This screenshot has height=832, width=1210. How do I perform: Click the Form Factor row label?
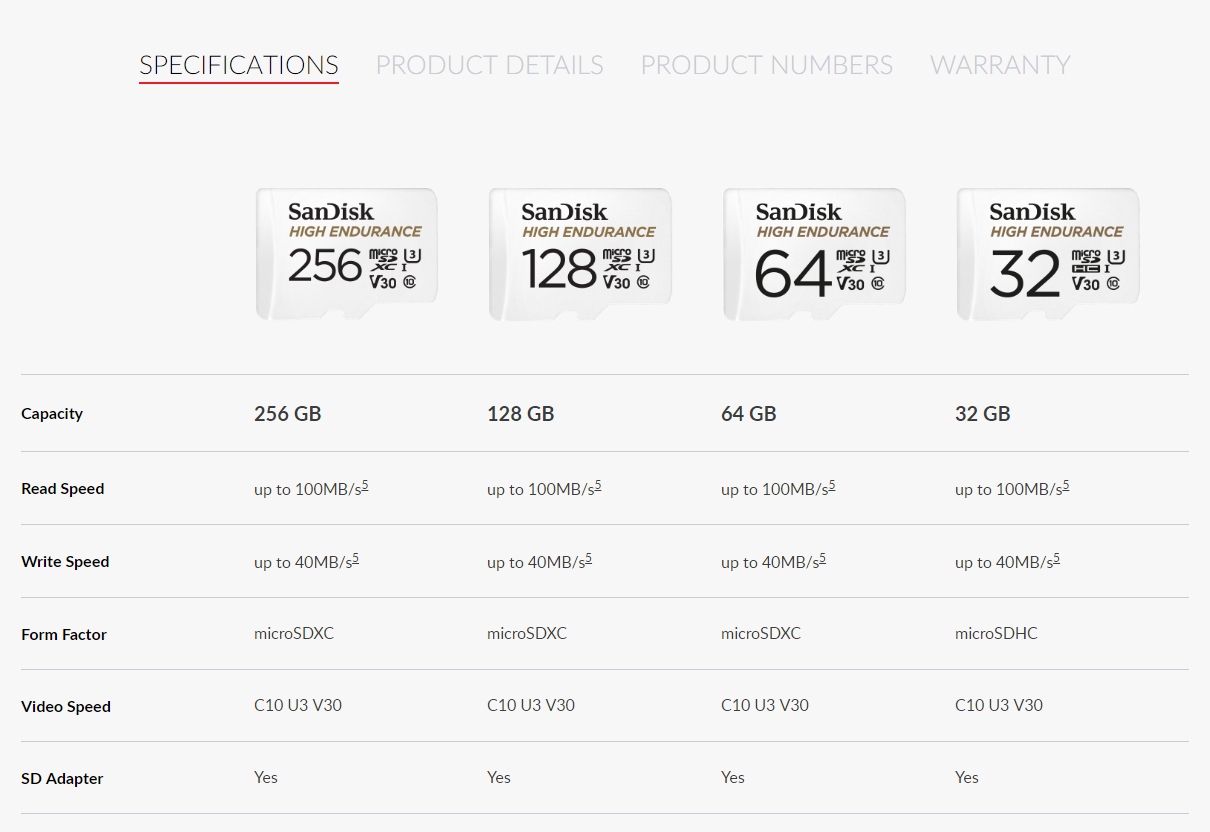(64, 634)
